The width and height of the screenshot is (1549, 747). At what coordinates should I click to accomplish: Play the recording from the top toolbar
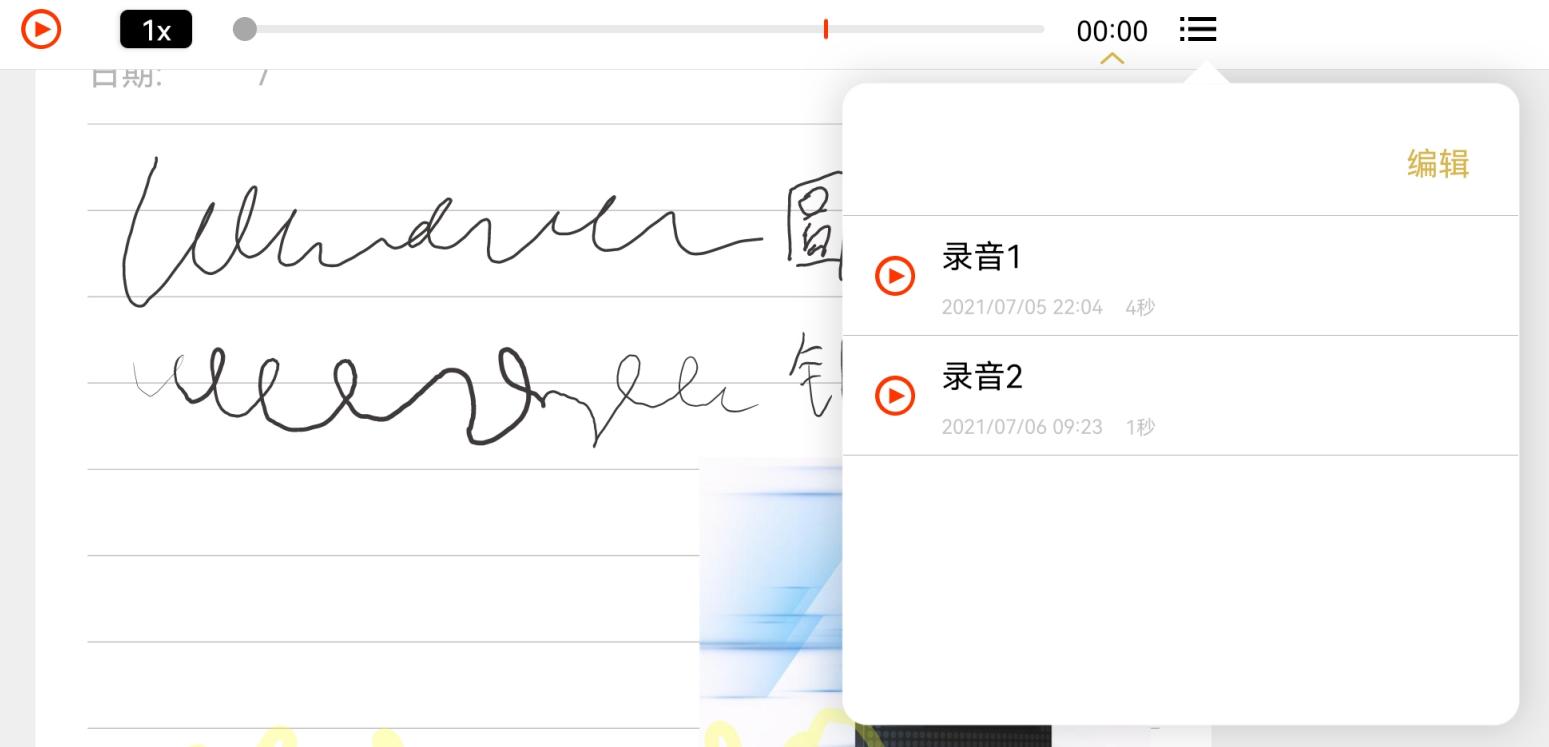click(x=41, y=29)
